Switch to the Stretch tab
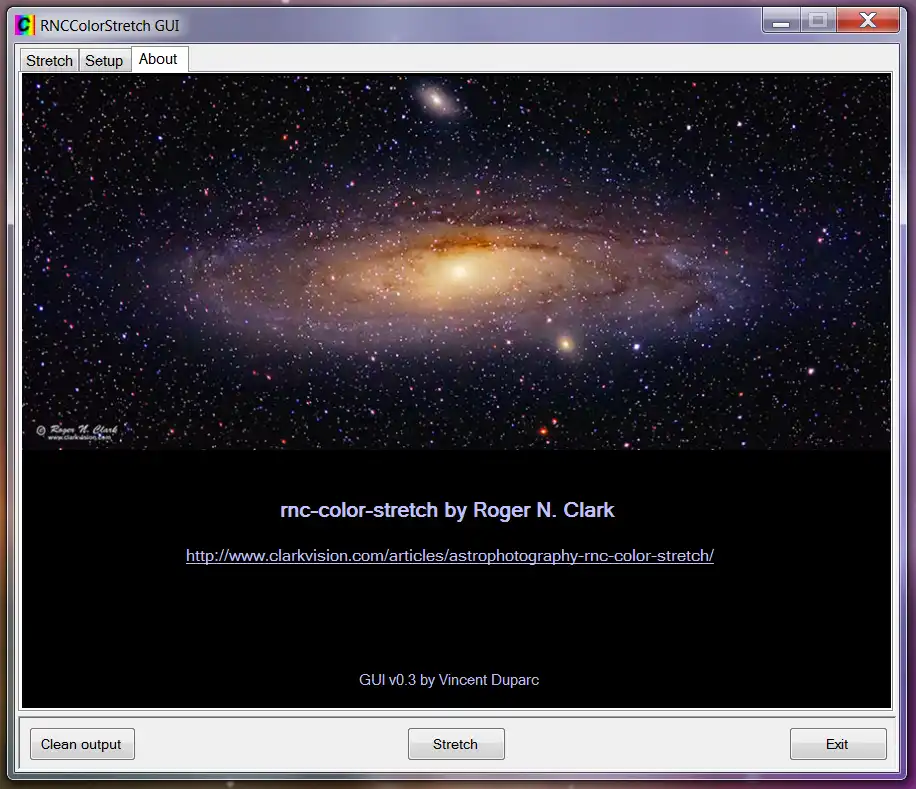 (49, 61)
